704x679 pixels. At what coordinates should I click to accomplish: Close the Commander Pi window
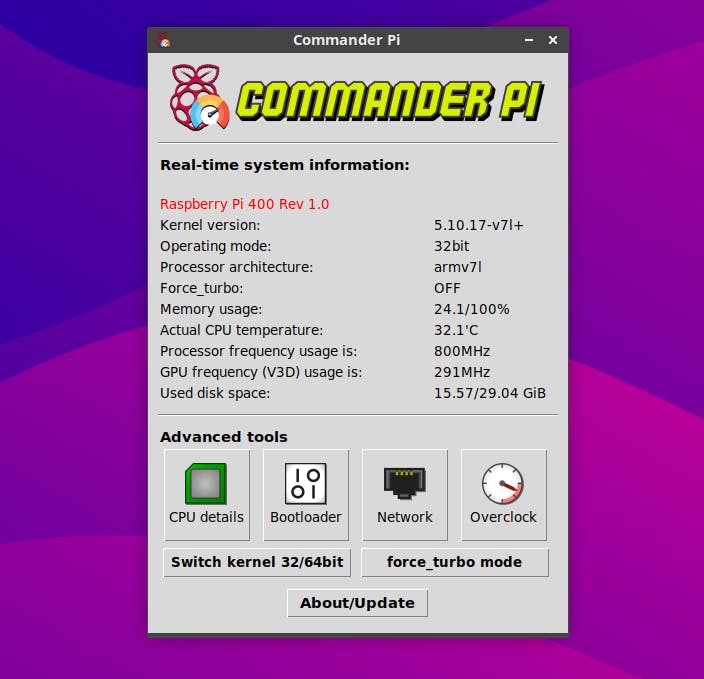click(x=553, y=40)
